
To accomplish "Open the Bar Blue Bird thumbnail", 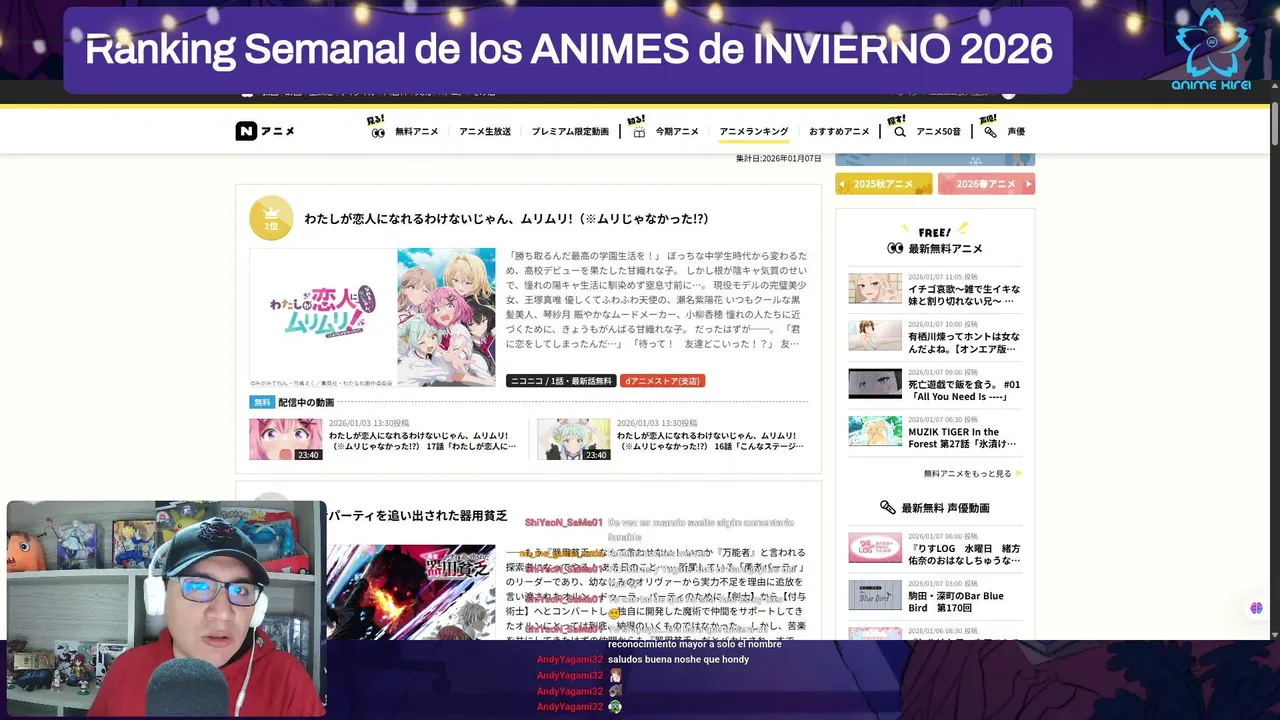I will tap(875, 595).
